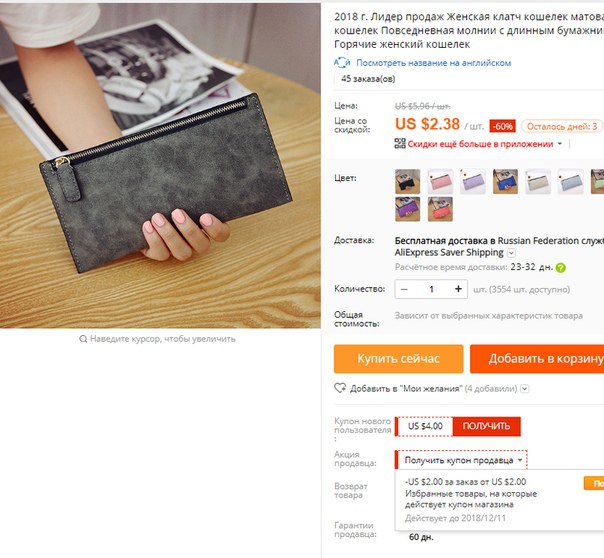This screenshot has height=558, width=604.
Task: Open the Получить купон продавца dropdown
Action: 461,460
